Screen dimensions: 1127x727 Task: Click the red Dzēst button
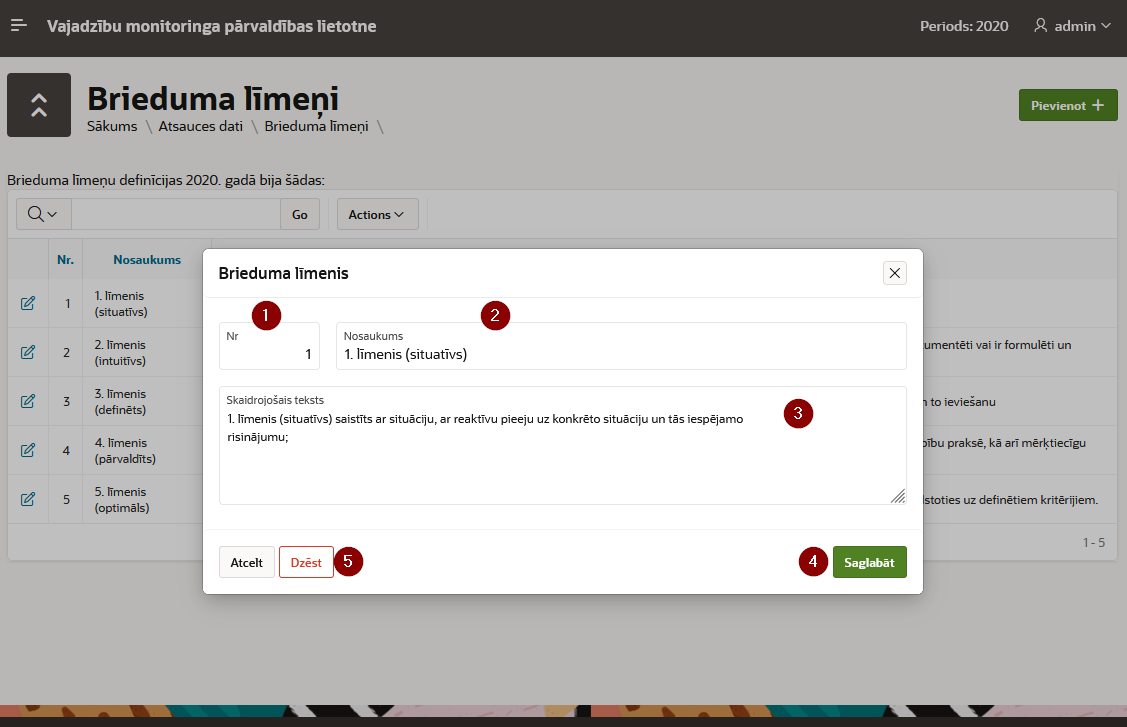pos(306,562)
